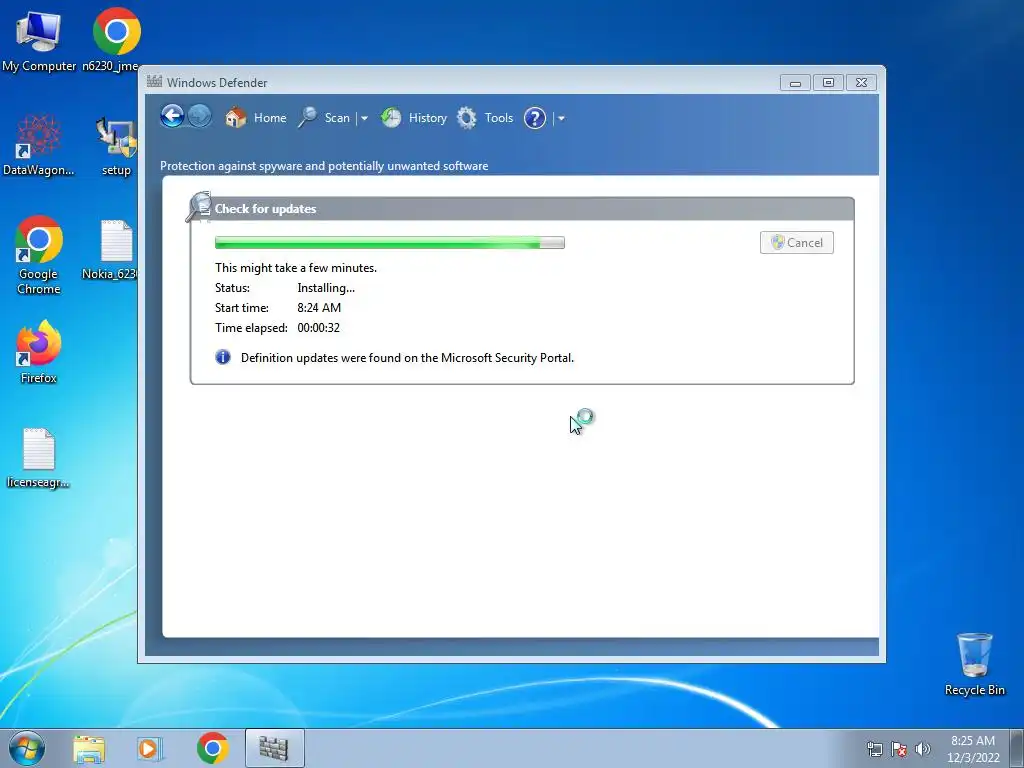Open the Home page house icon
1024x768 pixels.
coord(236,118)
